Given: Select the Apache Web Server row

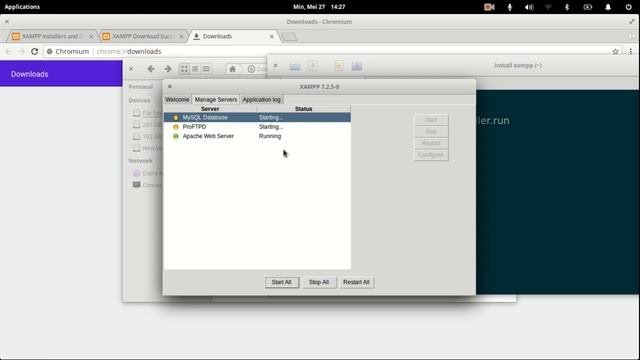Looking at the screenshot, I should point(257,136).
